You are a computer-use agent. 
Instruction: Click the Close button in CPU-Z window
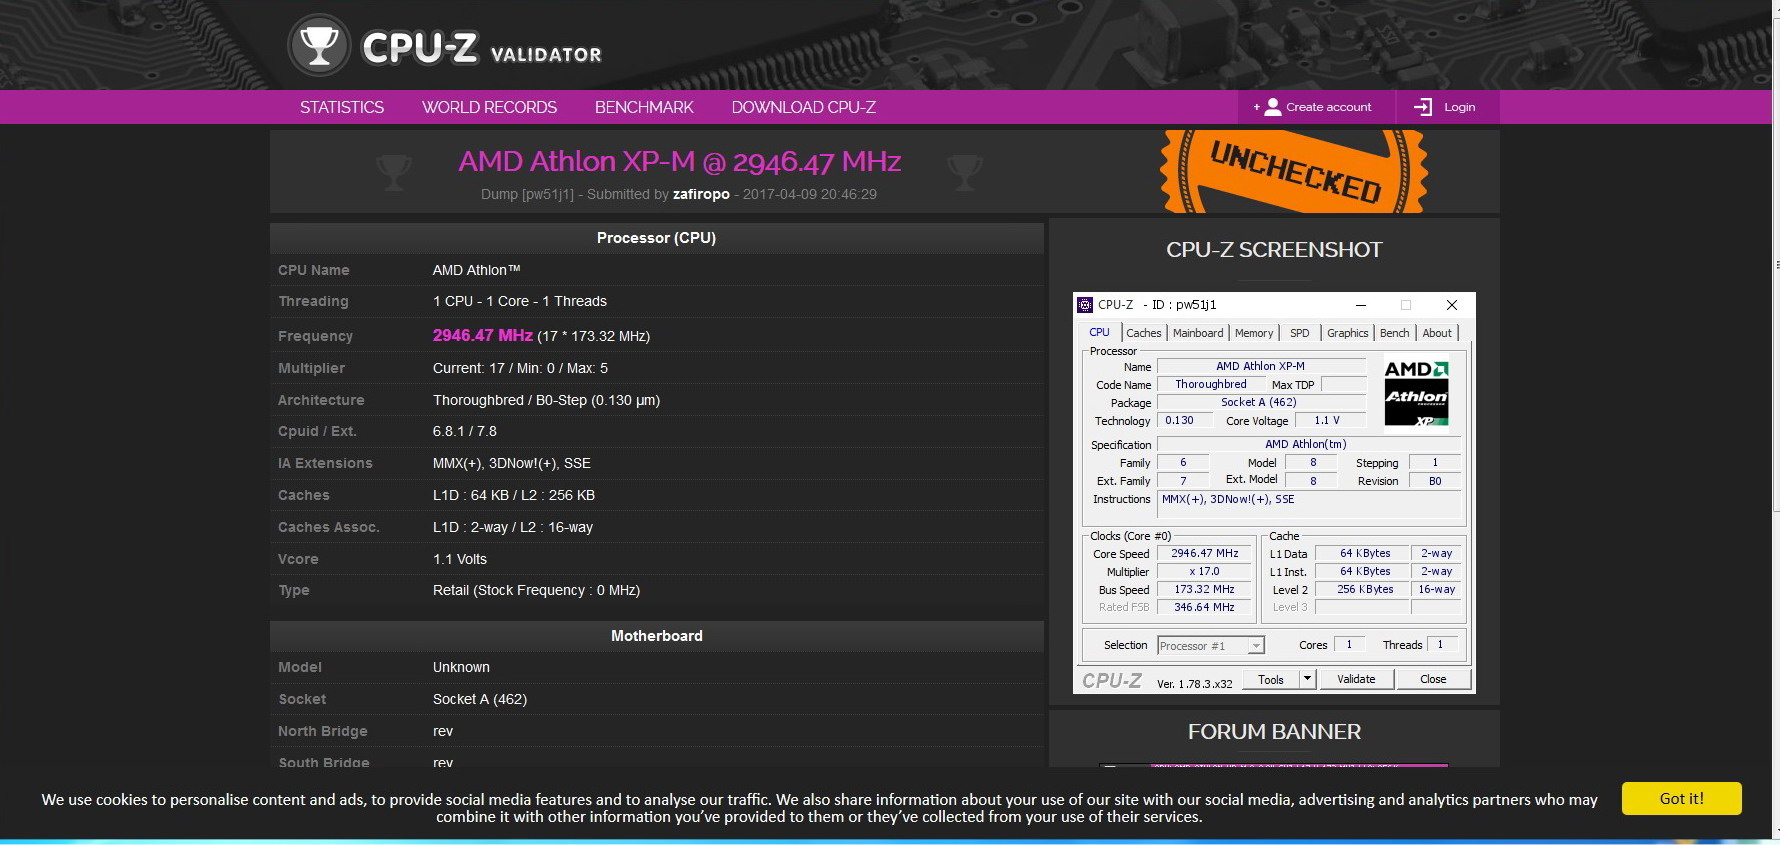click(x=1433, y=679)
